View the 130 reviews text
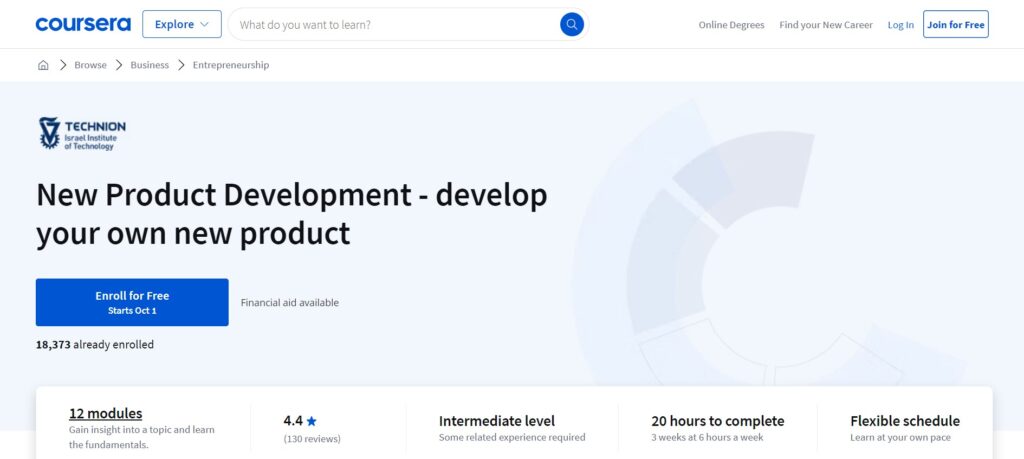Viewport: 1024px width, 459px height. point(312,438)
